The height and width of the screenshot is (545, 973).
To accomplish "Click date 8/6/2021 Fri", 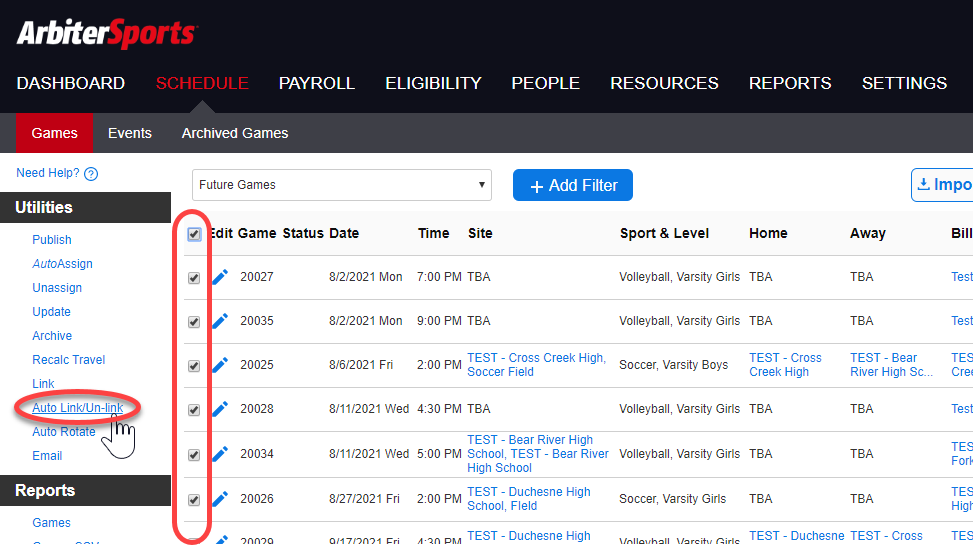I will point(361,365).
